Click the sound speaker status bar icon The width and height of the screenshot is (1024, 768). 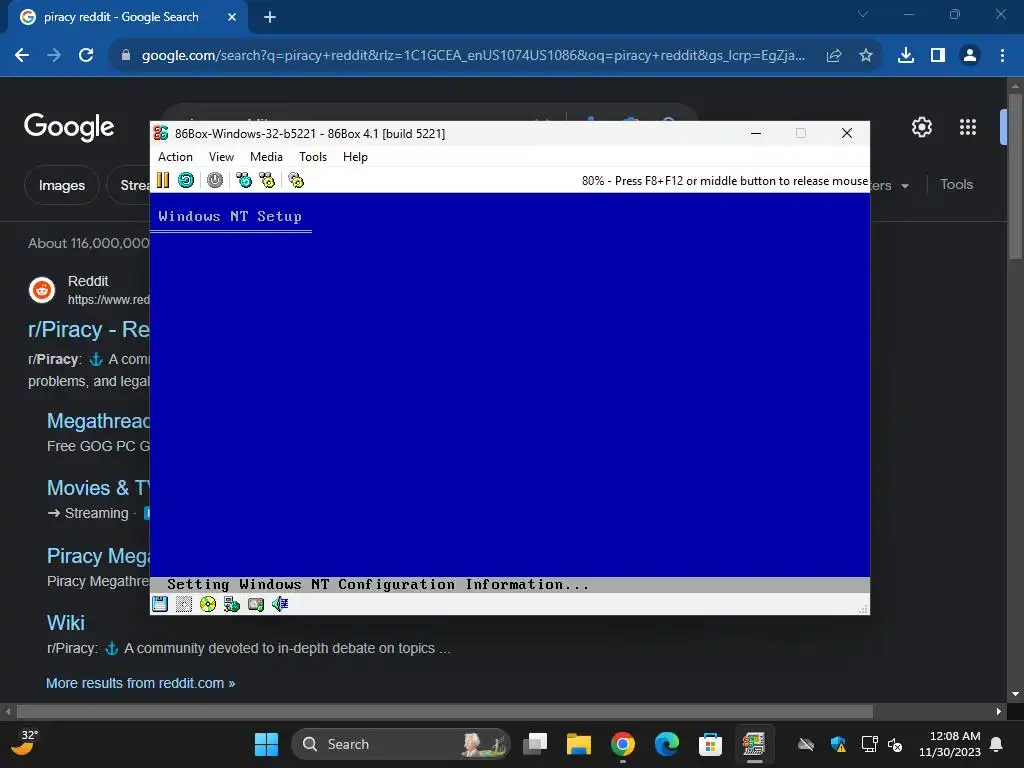280,604
